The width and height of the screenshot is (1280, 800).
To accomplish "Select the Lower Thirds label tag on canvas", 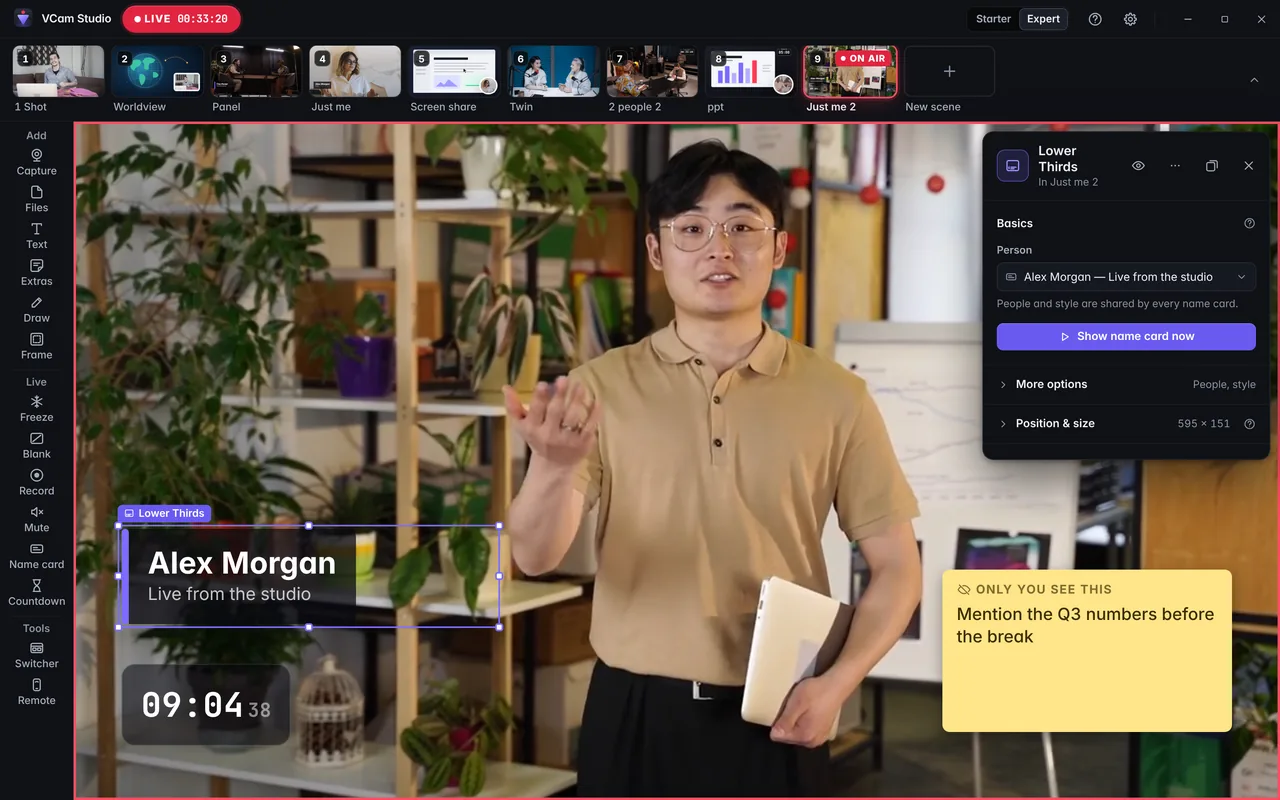I will tap(164, 514).
